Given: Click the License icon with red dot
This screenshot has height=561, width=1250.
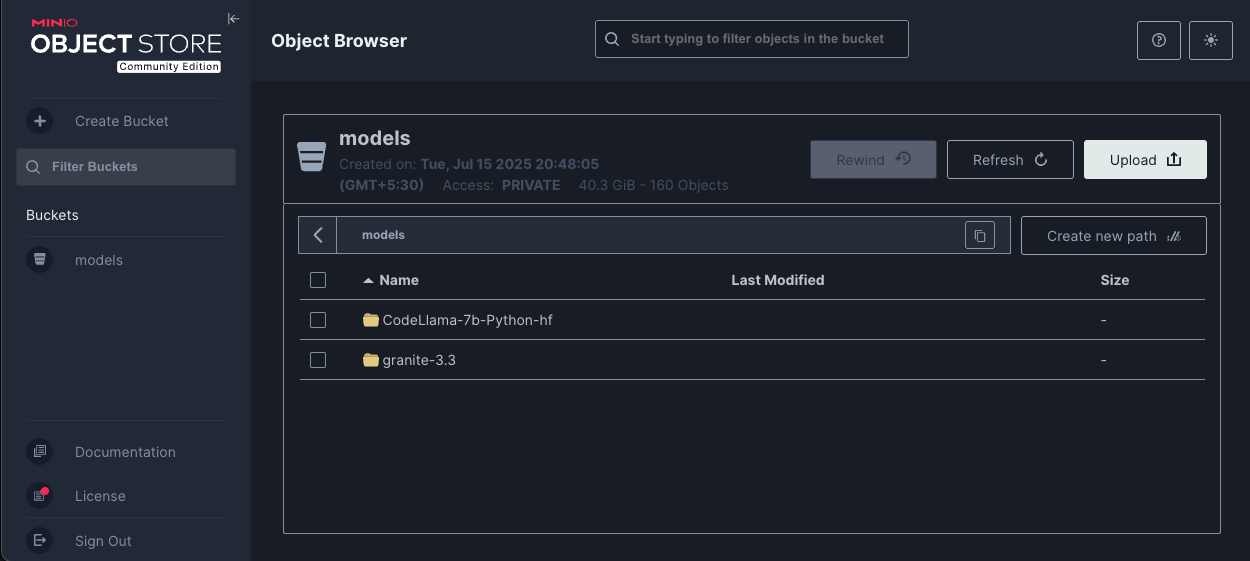Looking at the screenshot, I should (x=40, y=496).
